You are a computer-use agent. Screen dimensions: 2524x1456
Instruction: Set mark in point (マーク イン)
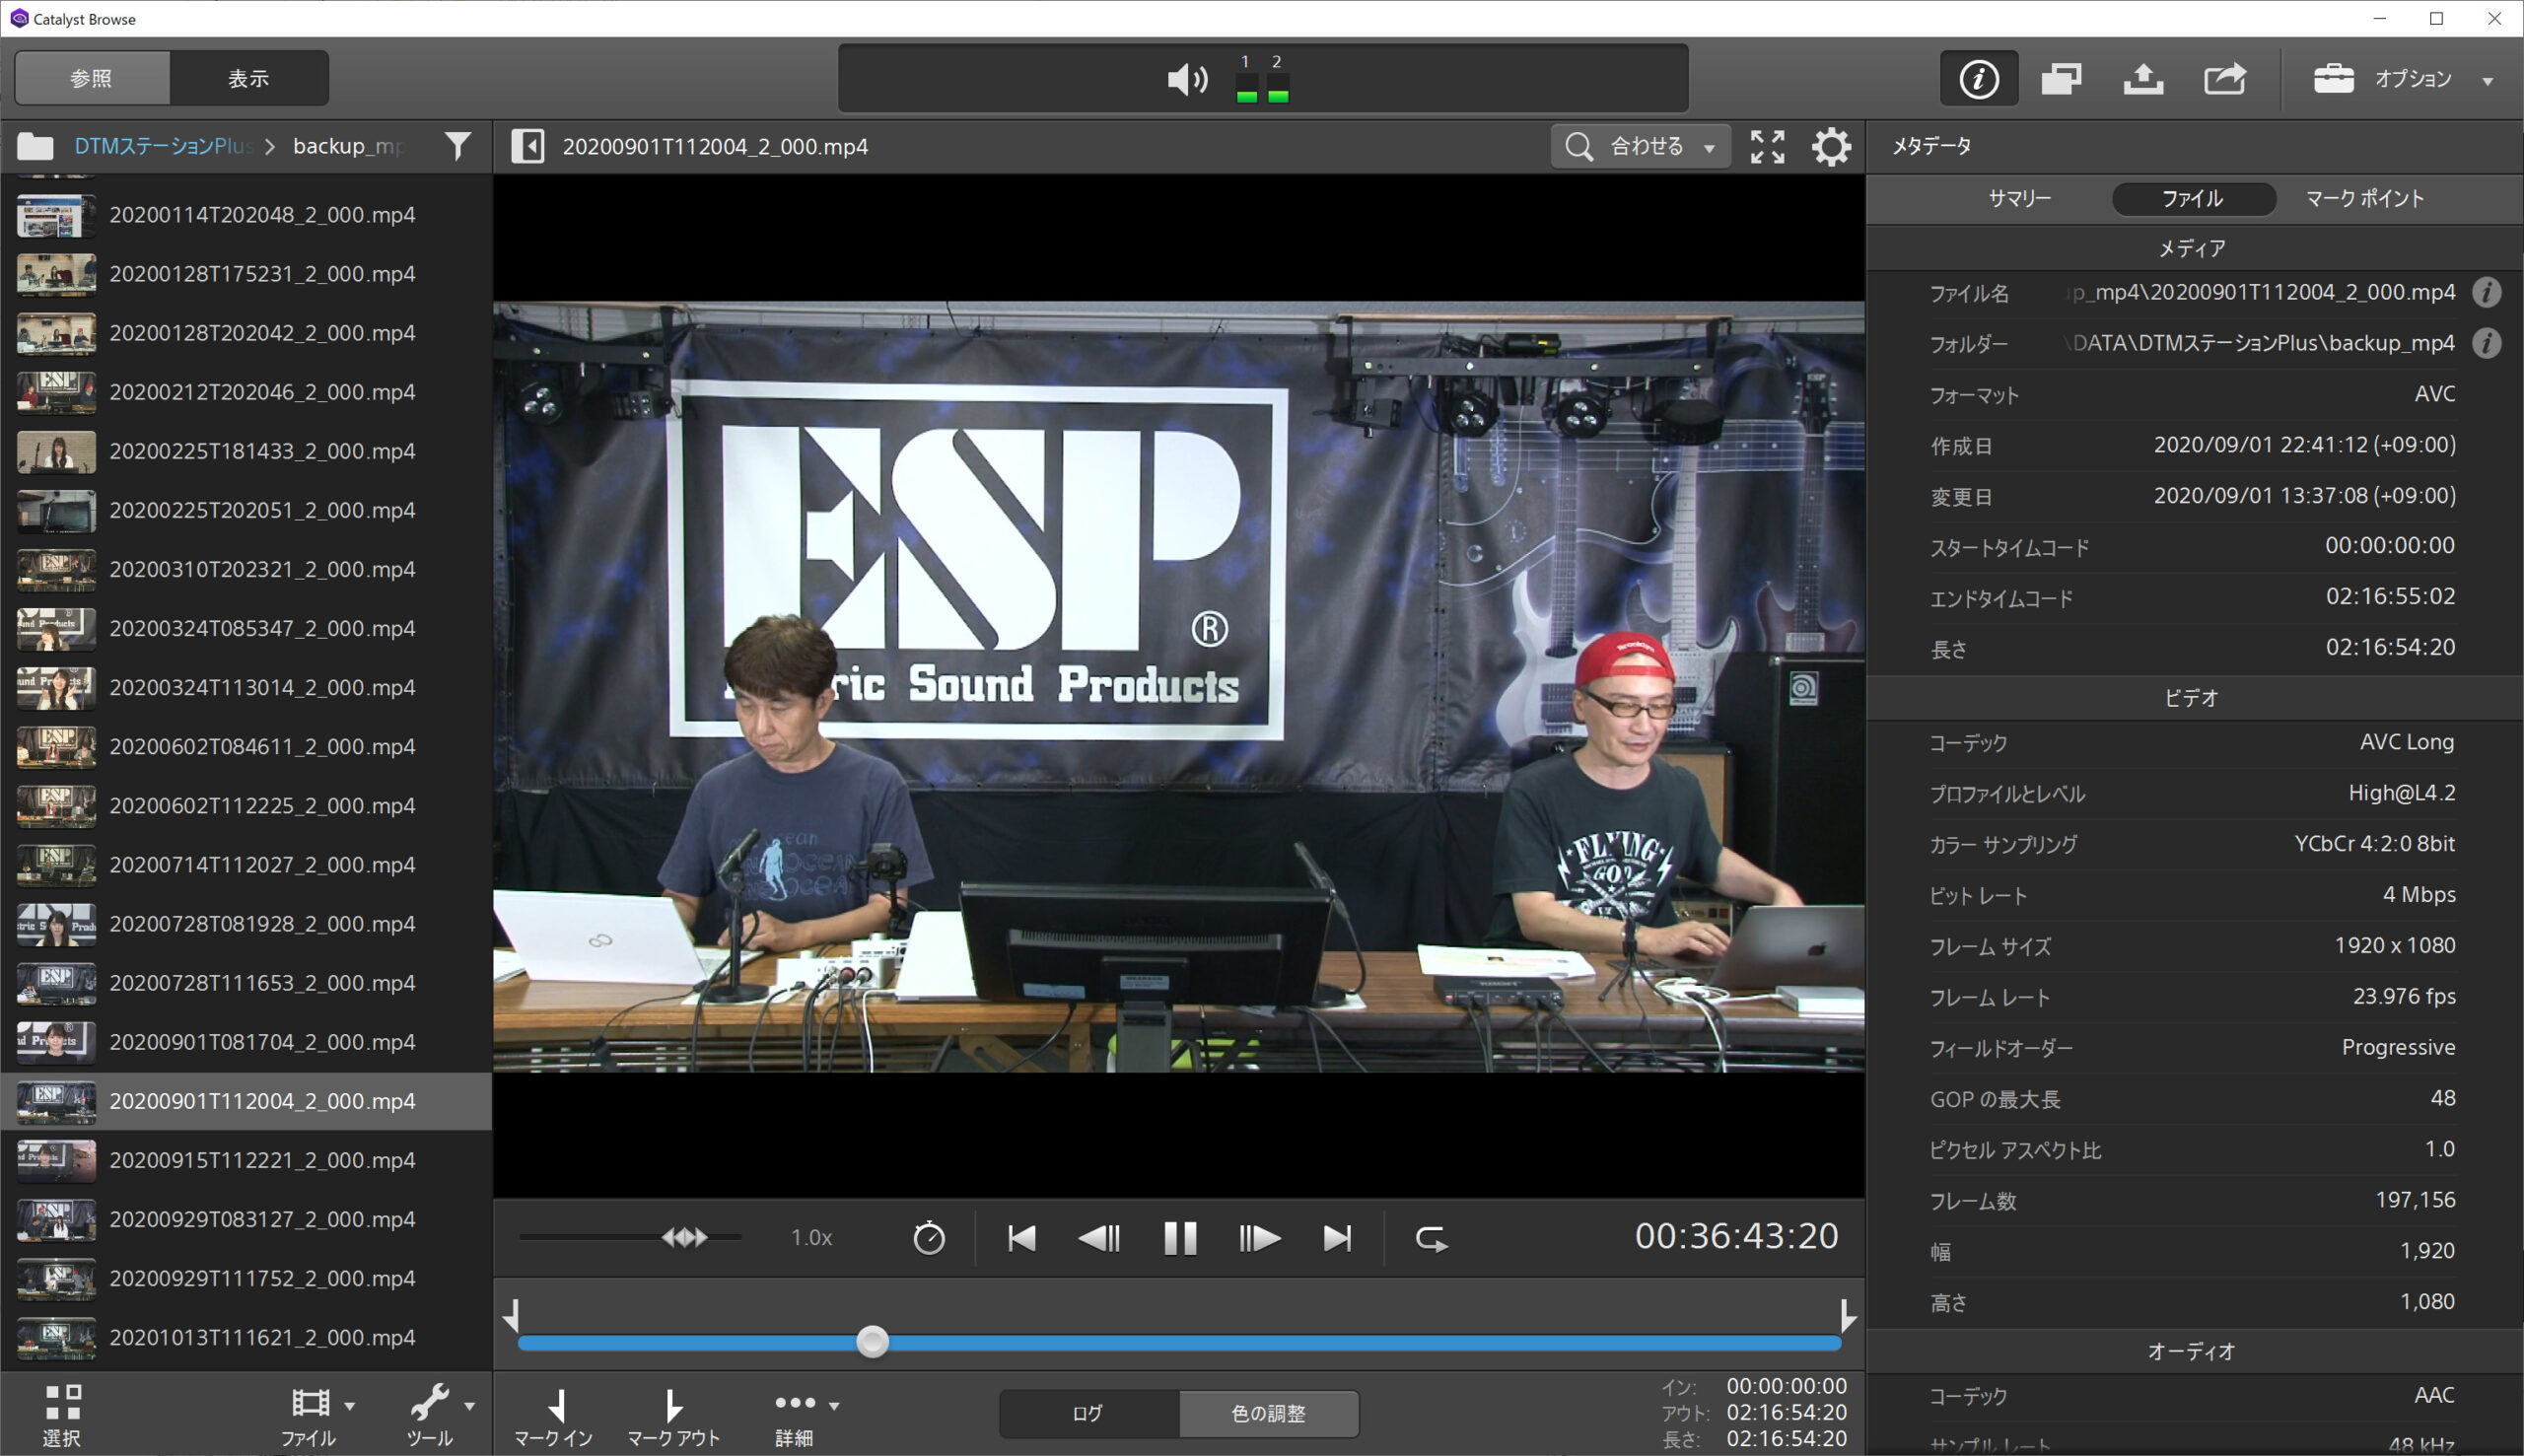point(553,1418)
